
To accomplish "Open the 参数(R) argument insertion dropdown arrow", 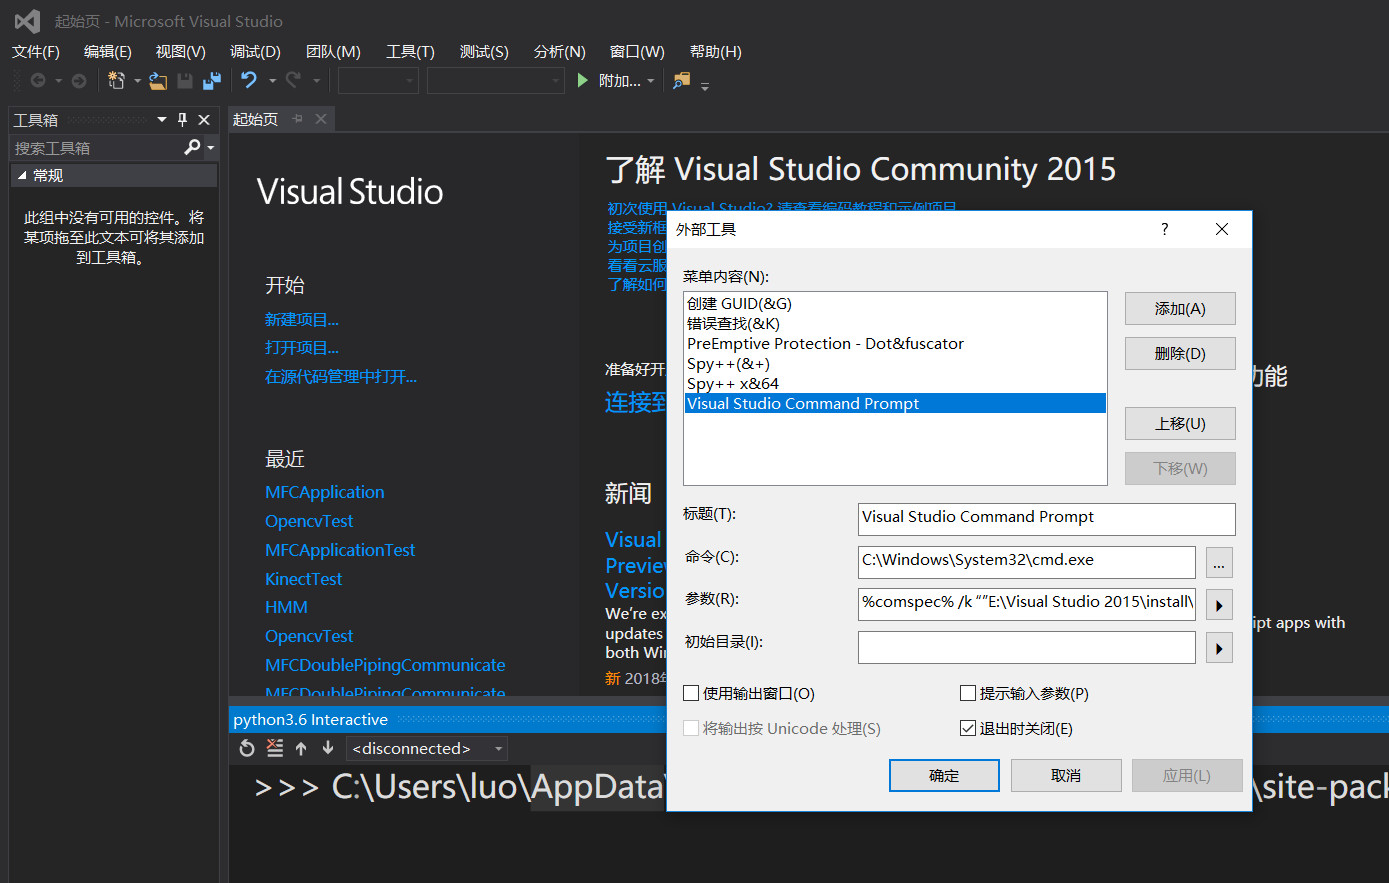I will pos(1218,604).
